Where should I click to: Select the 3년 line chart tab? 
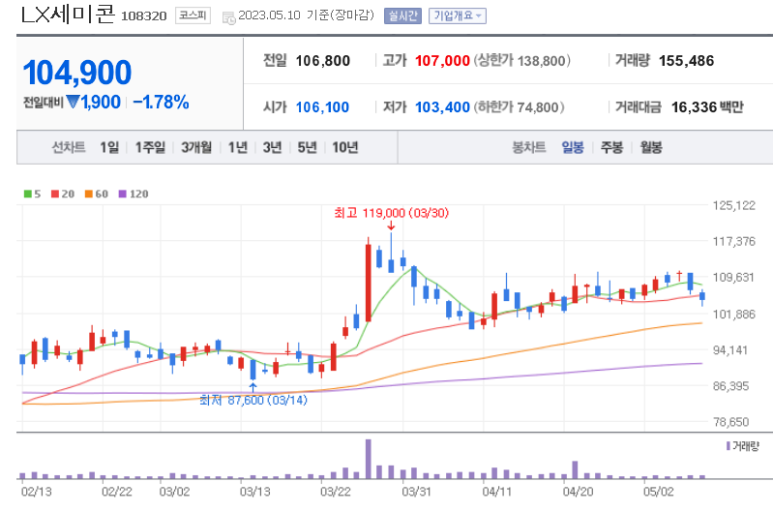pos(272,147)
